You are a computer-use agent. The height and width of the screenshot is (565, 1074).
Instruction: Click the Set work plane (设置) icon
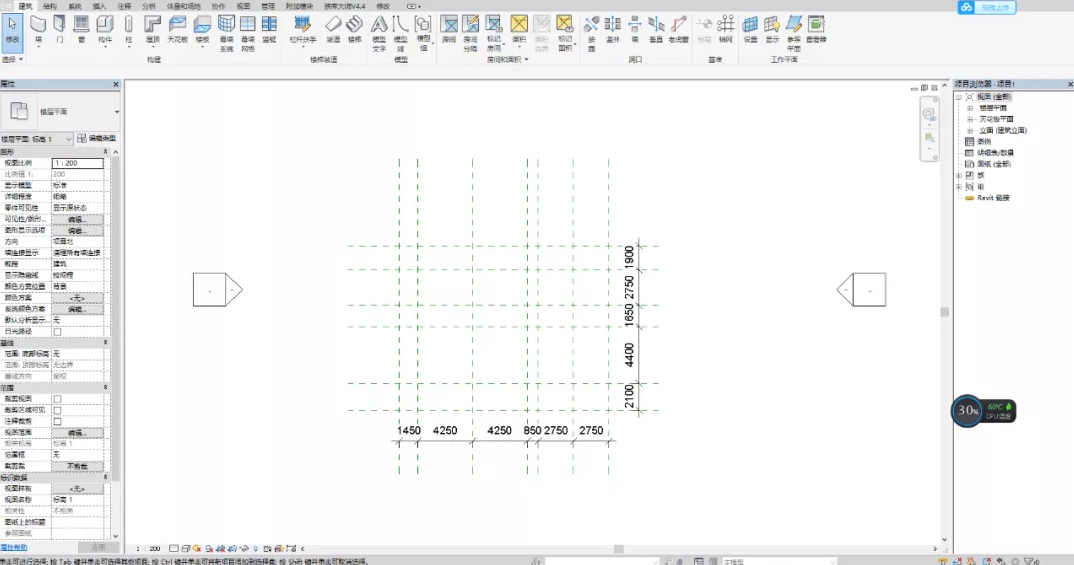click(751, 31)
